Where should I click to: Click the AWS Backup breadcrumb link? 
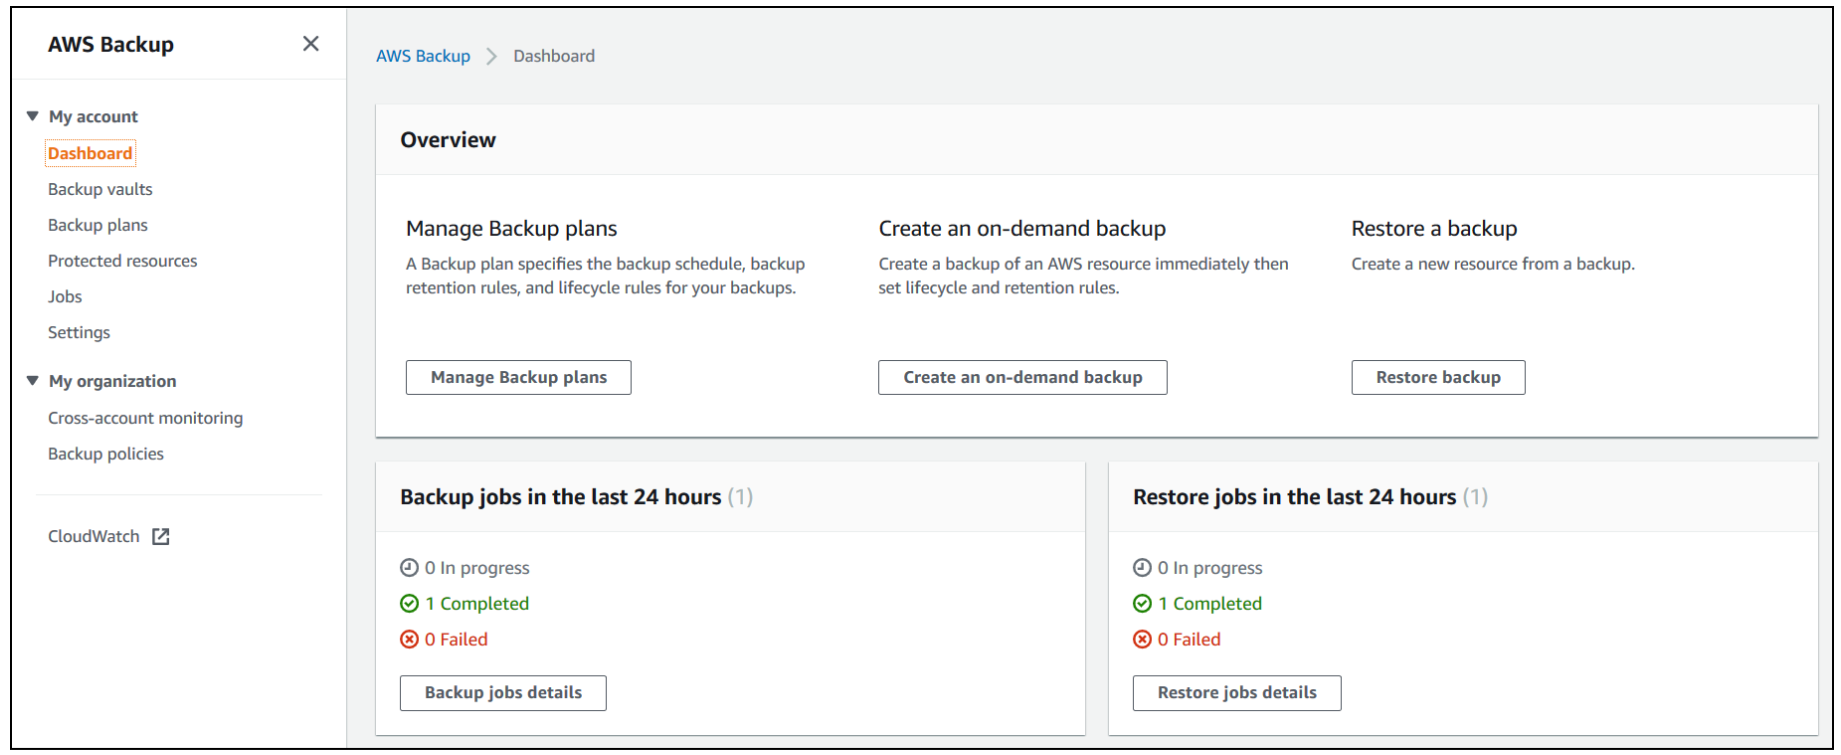pyautogui.click(x=423, y=56)
